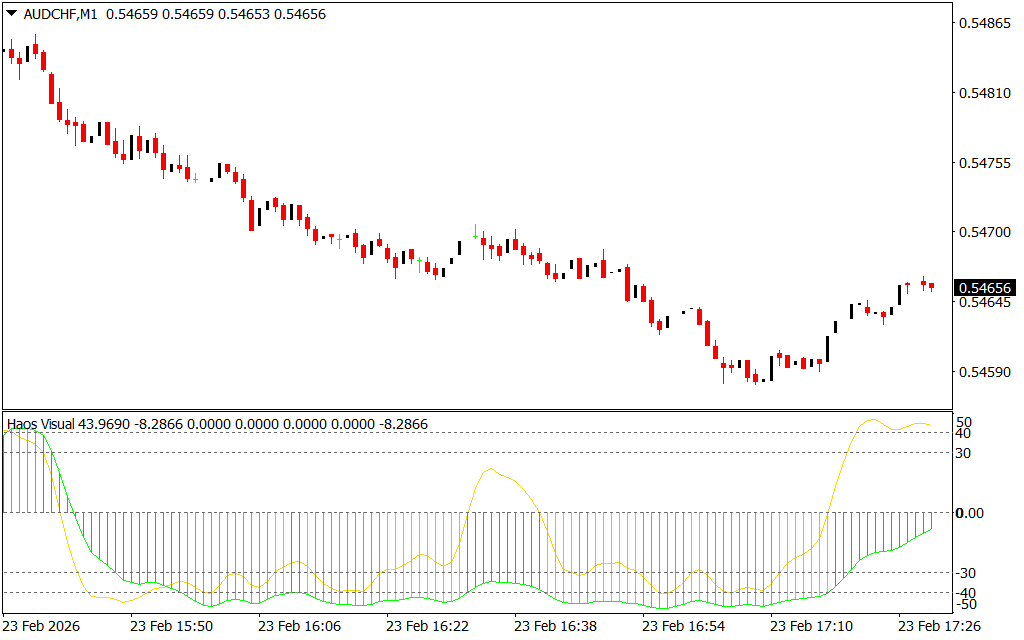Select the 23 Feb 16:22 time label
Image resolution: width=1024 pixels, height=640 pixels.
(427, 626)
